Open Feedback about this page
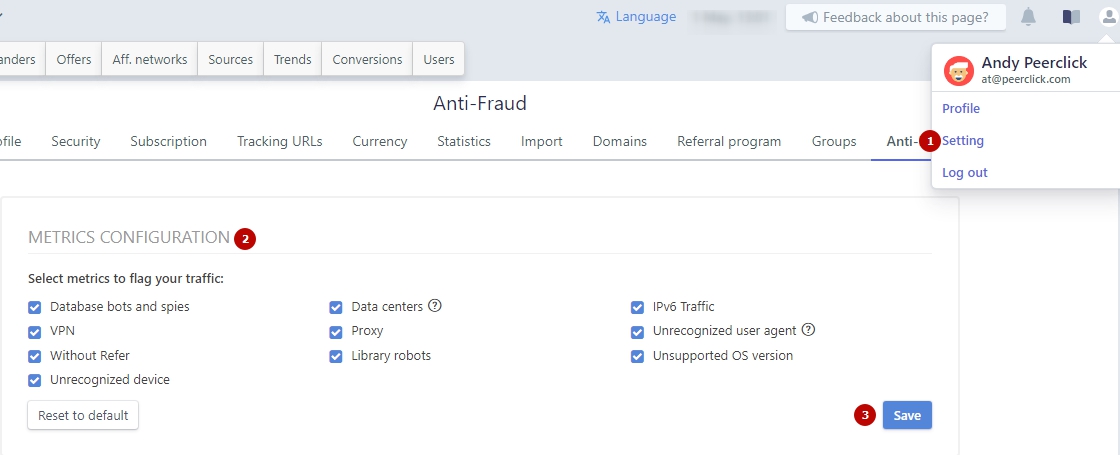 coord(896,17)
